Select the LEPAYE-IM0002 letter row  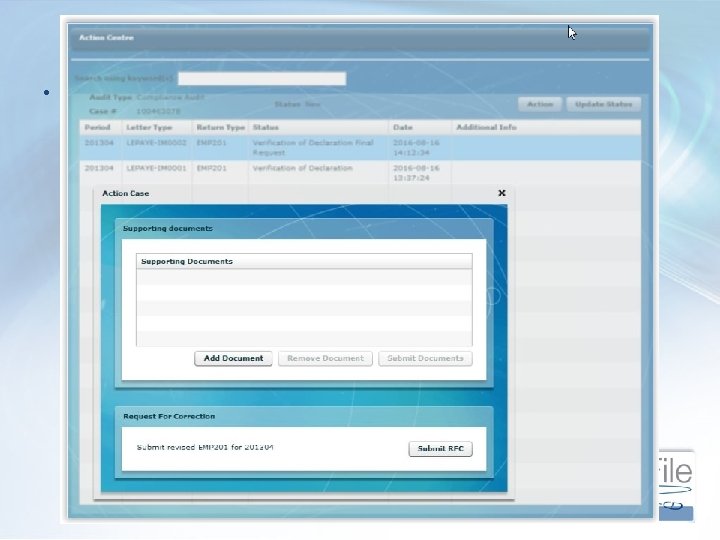(x=360, y=148)
